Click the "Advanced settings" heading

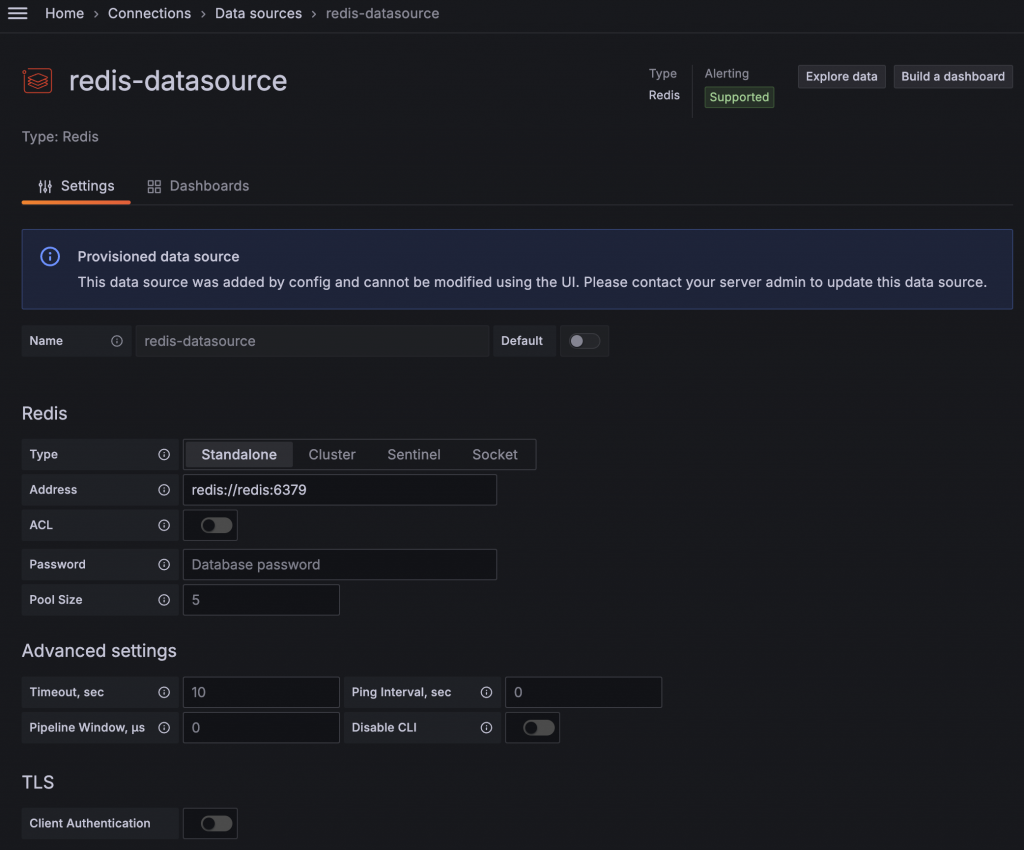(x=99, y=651)
